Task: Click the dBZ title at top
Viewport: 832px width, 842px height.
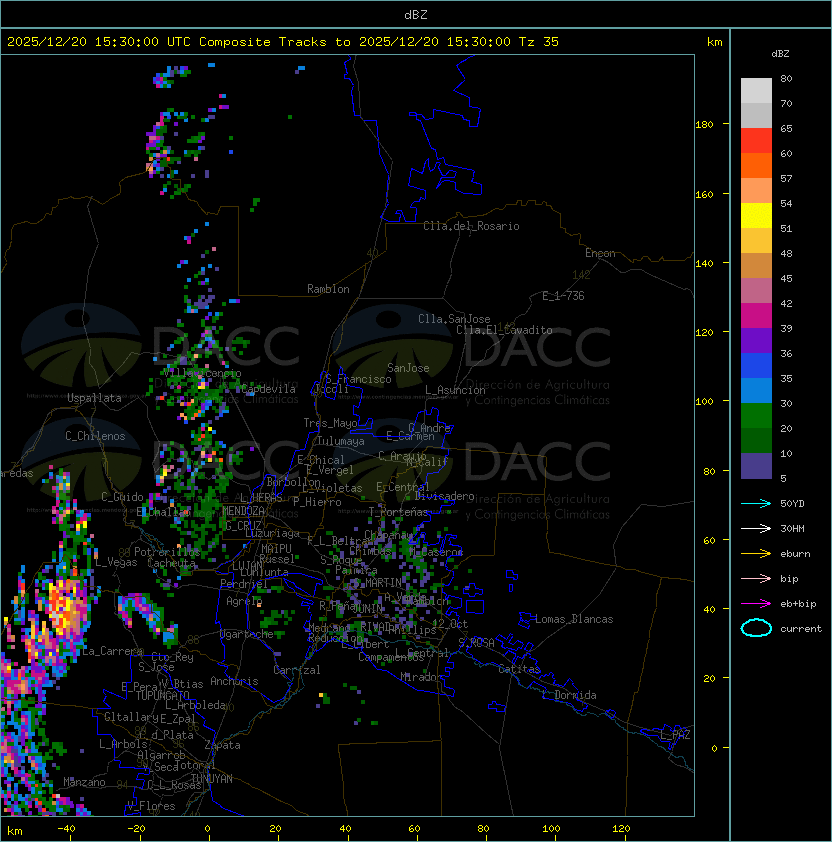Action: pos(416,15)
